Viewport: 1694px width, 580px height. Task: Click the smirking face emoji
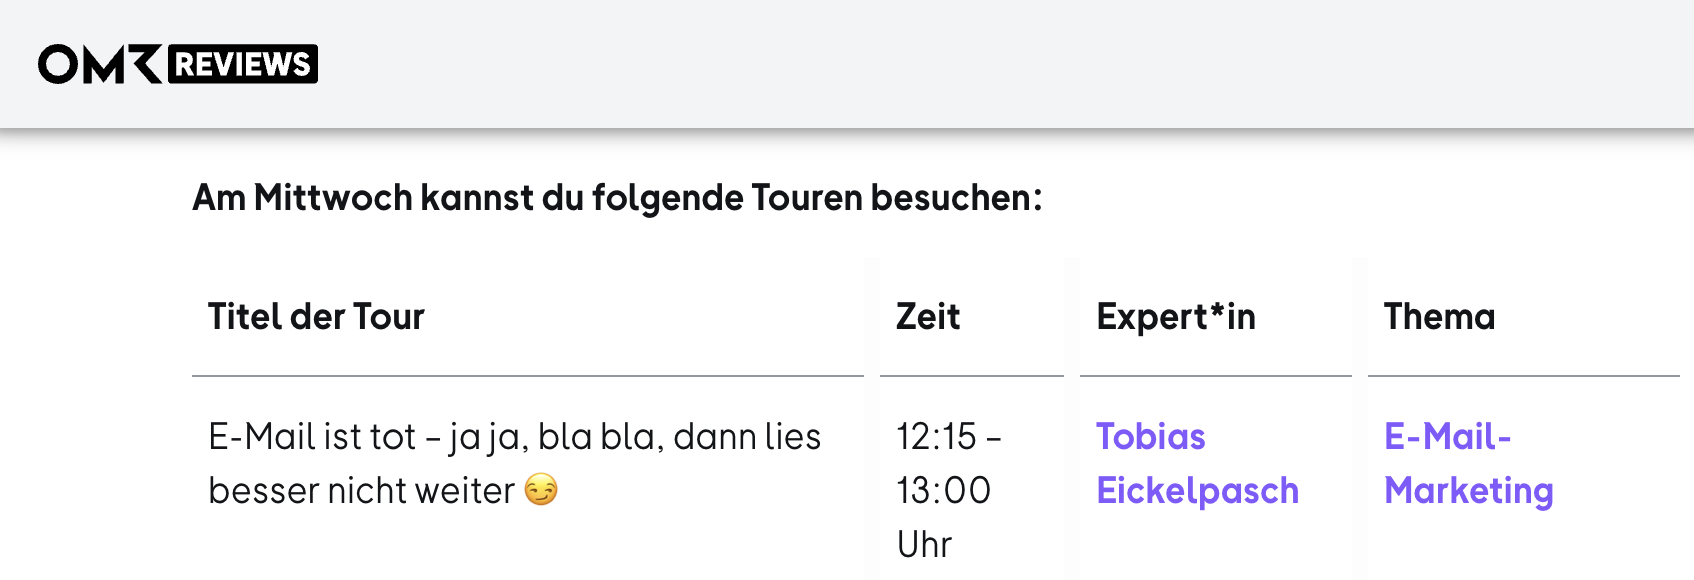pyautogui.click(x=541, y=490)
